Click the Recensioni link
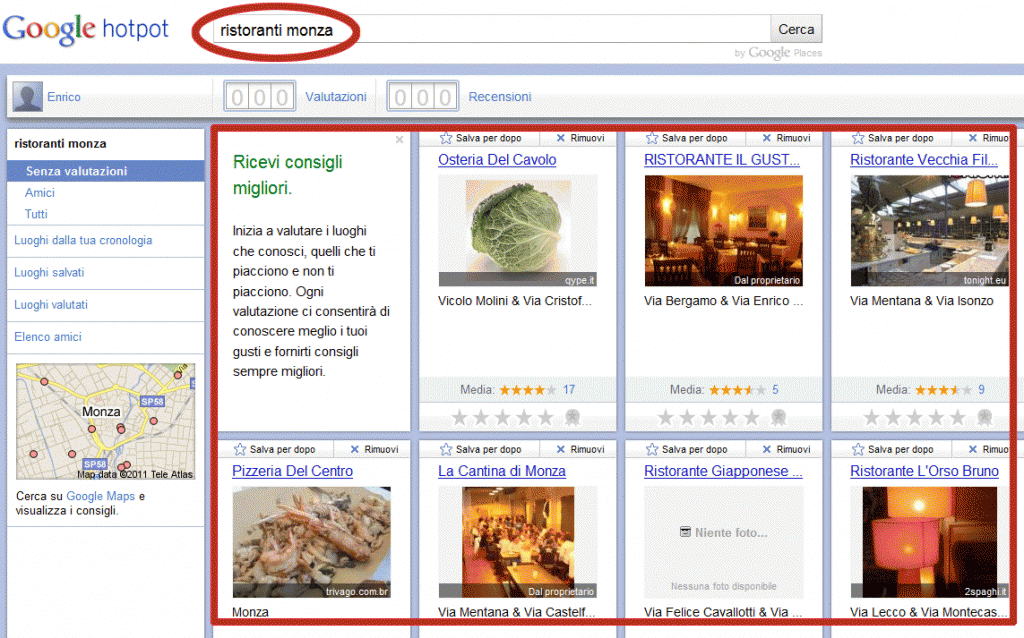This screenshot has width=1024, height=638. [x=500, y=97]
